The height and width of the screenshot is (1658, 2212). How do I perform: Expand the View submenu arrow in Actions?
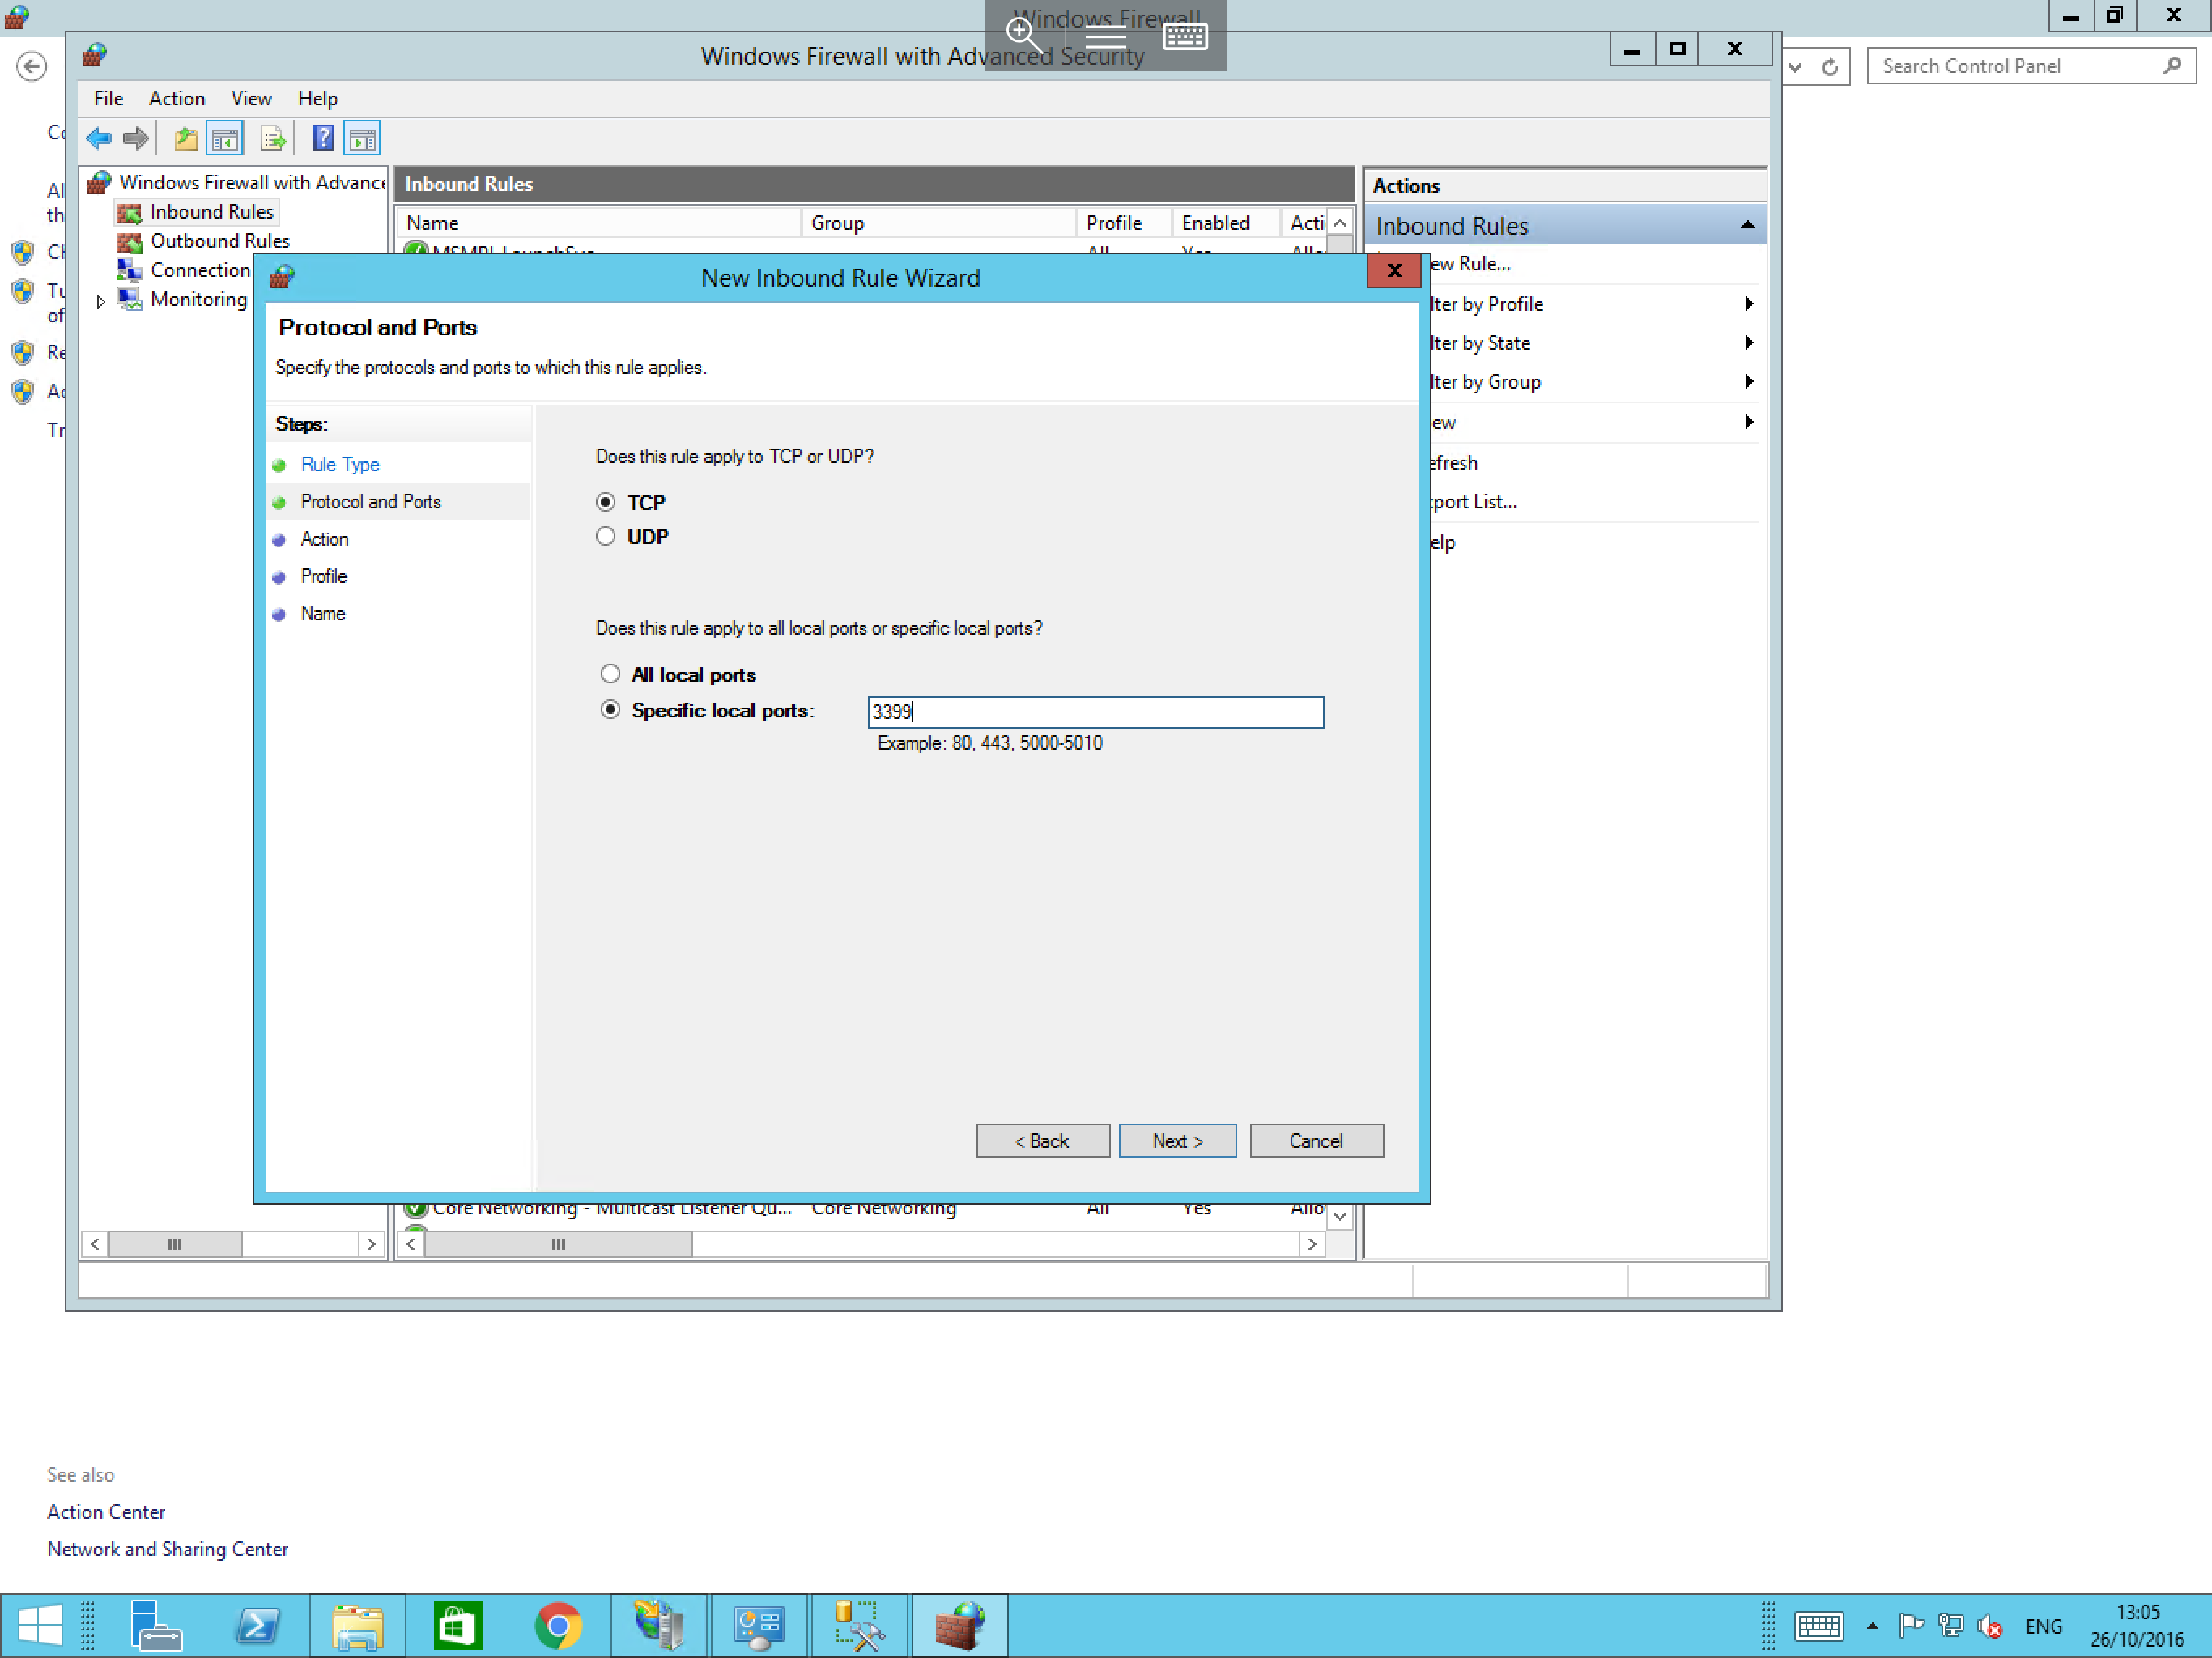tap(1748, 421)
